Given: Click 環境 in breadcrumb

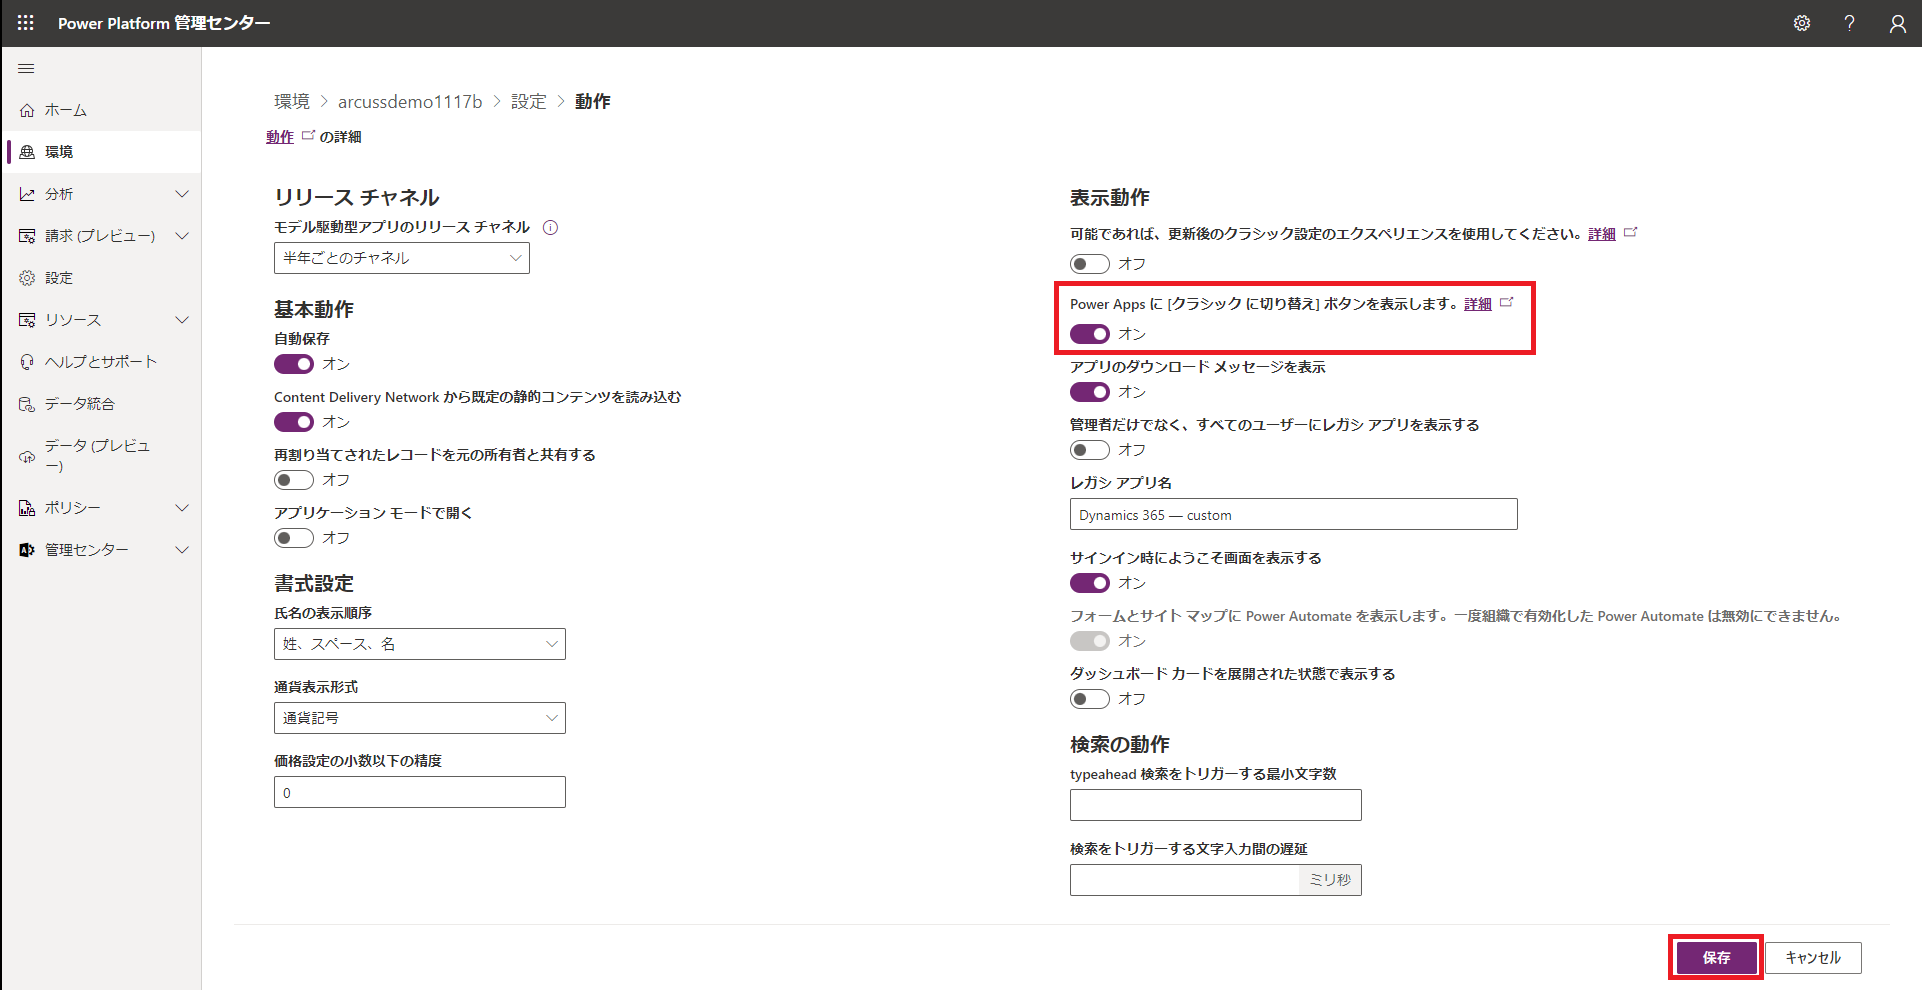Looking at the screenshot, I should [x=292, y=102].
